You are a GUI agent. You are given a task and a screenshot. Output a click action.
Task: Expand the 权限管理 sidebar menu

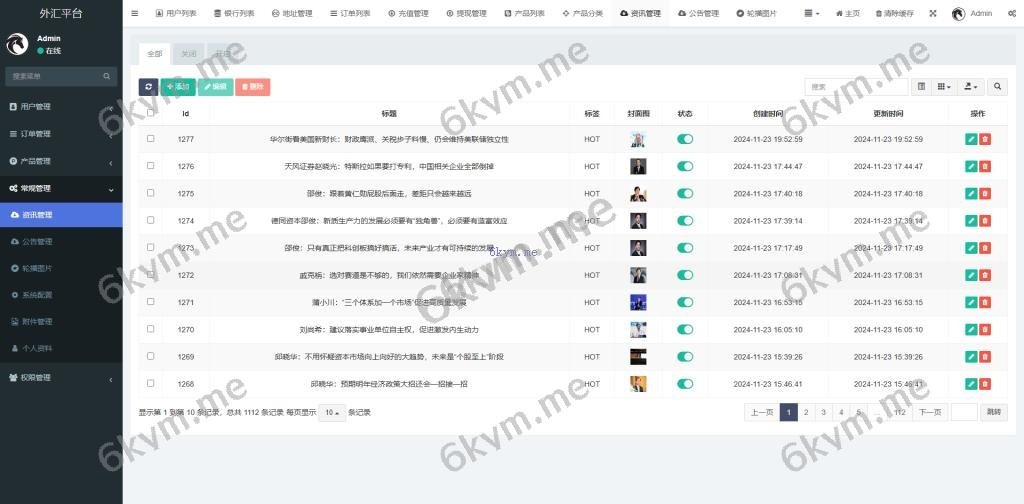[60, 377]
